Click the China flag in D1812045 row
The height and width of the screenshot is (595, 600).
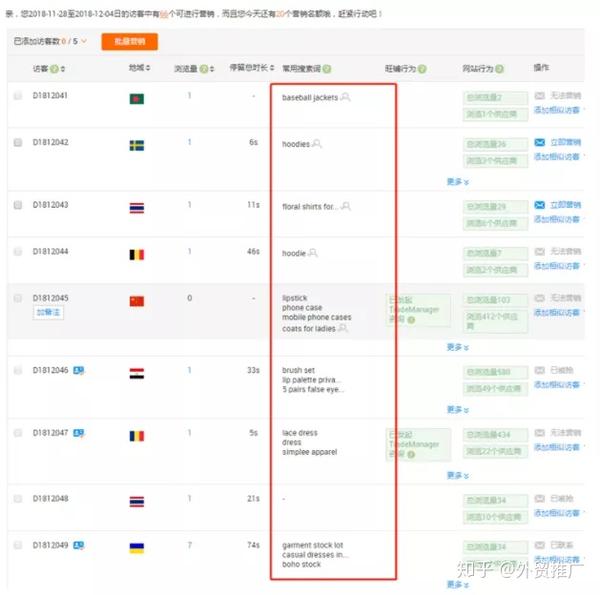click(137, 301)
